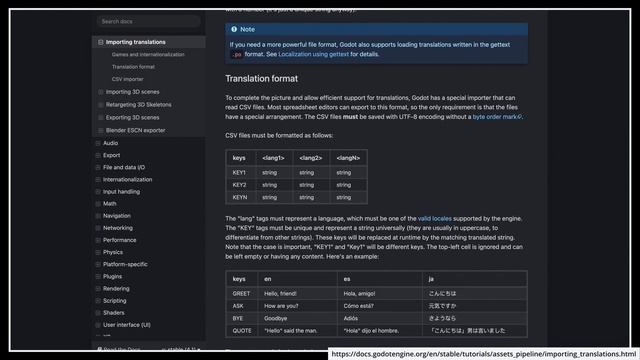Click the KEYN table cell
Screen dimensions: 640x360
click(240, 198)
